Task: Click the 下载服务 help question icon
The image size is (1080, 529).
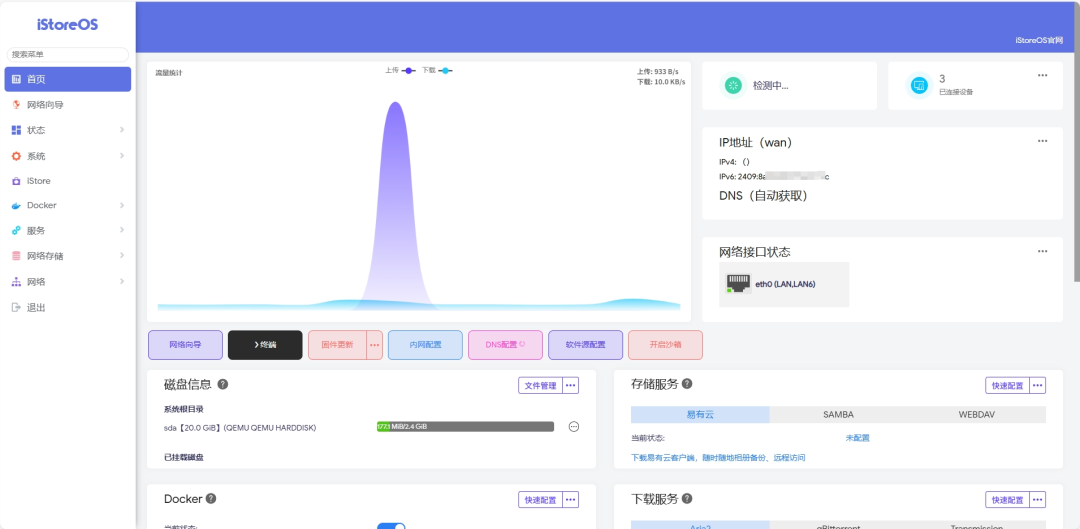Action: pyautogui.click(x=687, y=498)
